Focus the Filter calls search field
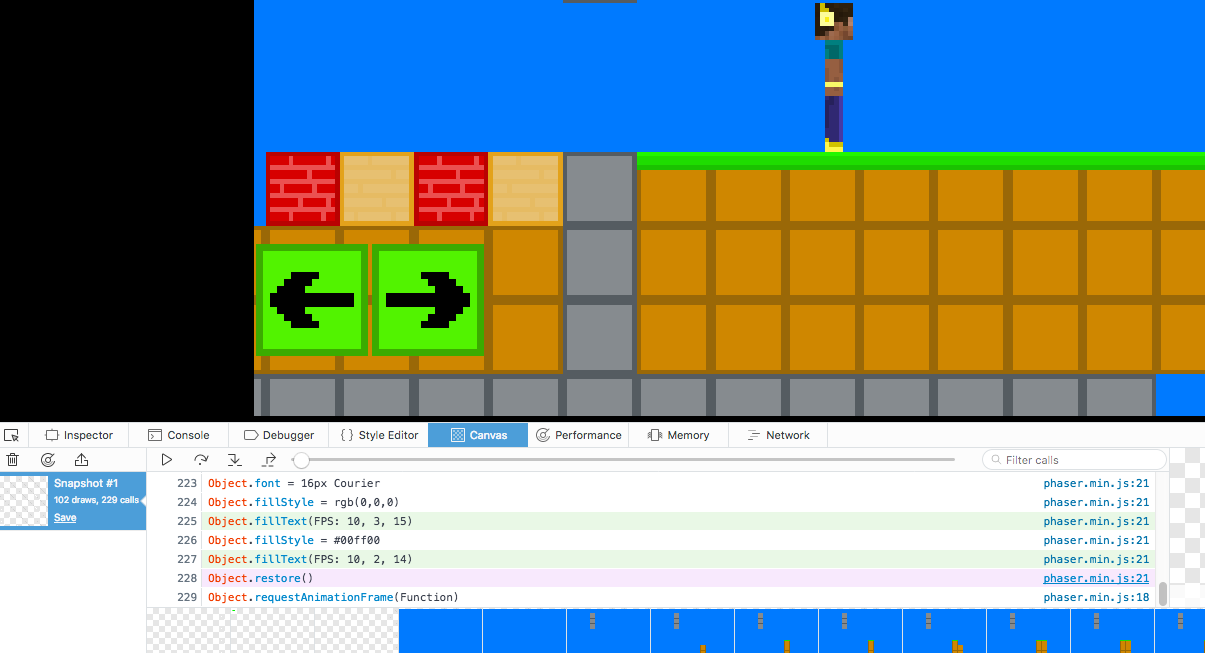This screenshot has width=1205, height=653. click(x=1074, y=460)
